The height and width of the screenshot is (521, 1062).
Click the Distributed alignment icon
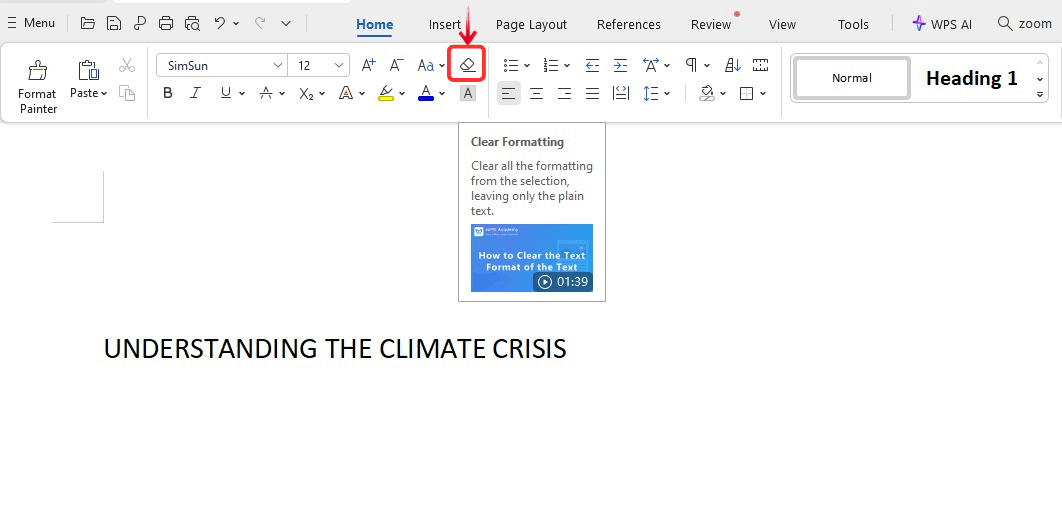[620, 93]
